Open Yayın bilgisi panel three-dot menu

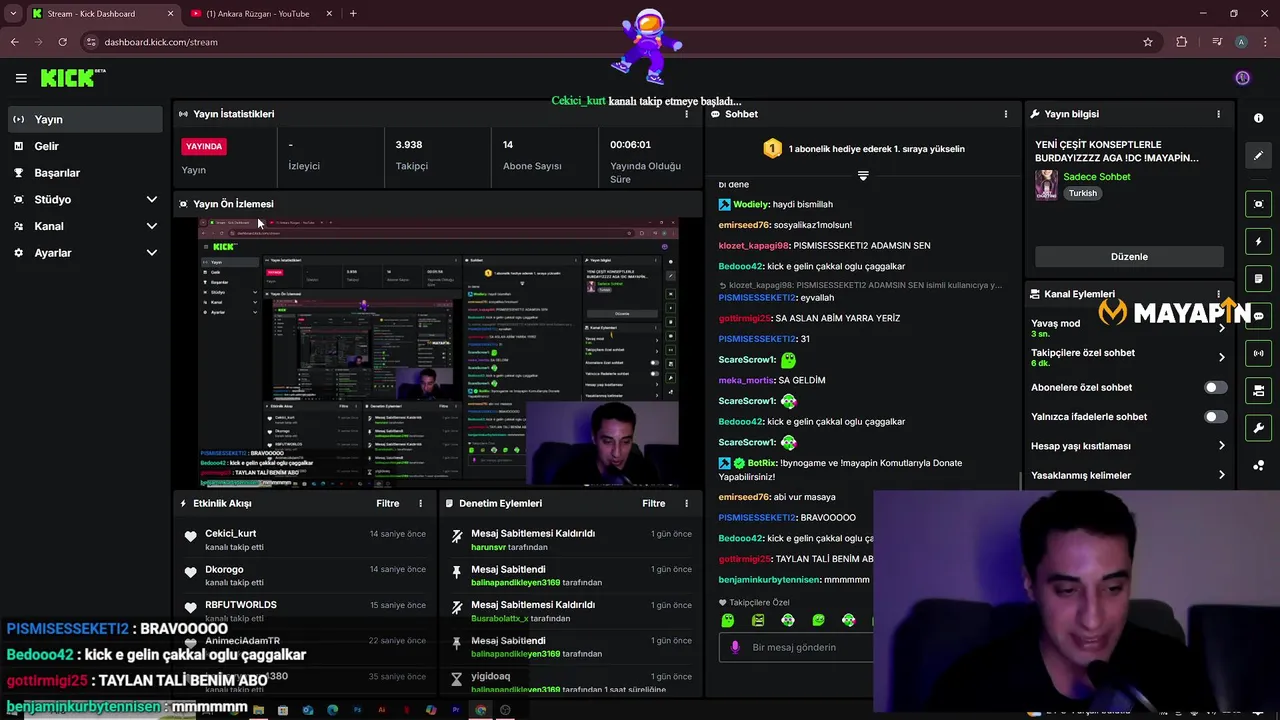click(x=1218, y=114)
